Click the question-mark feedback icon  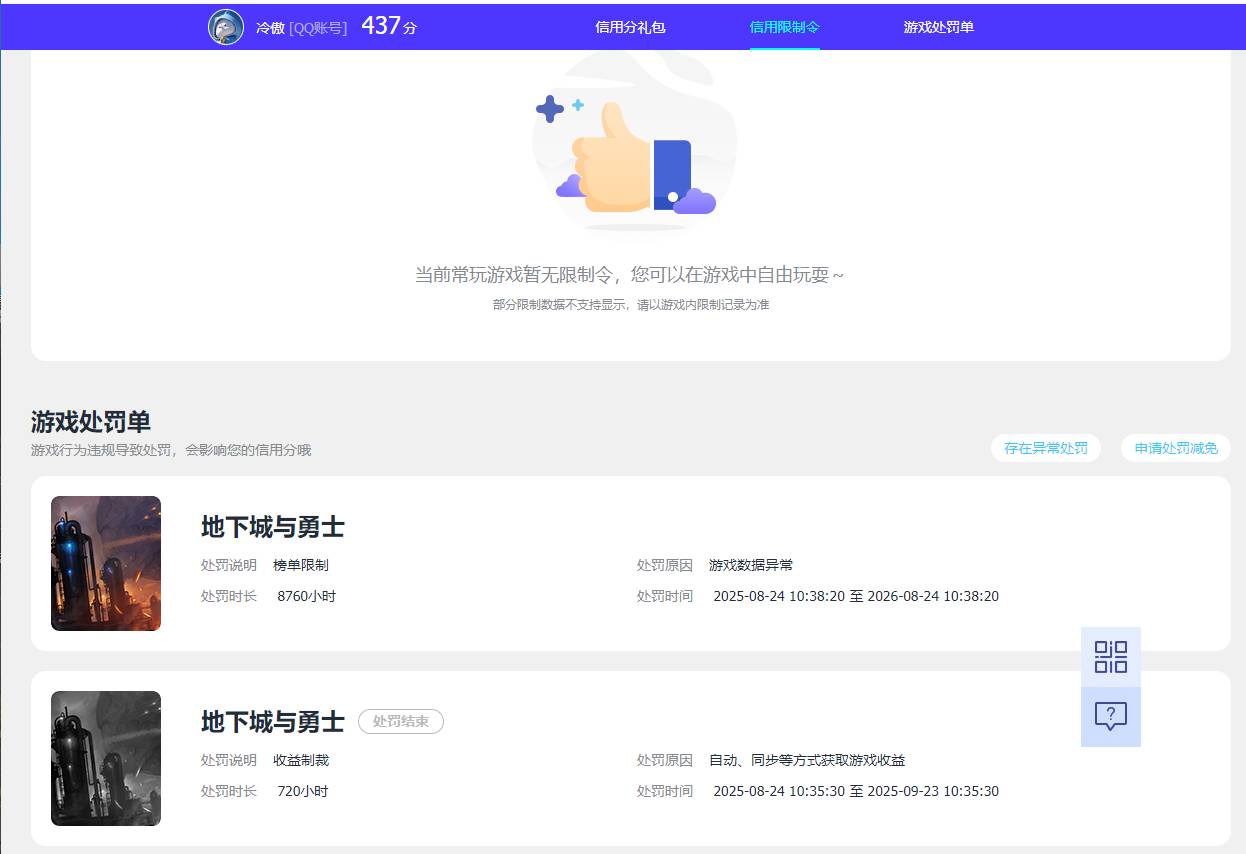(x=1111, y=716)
